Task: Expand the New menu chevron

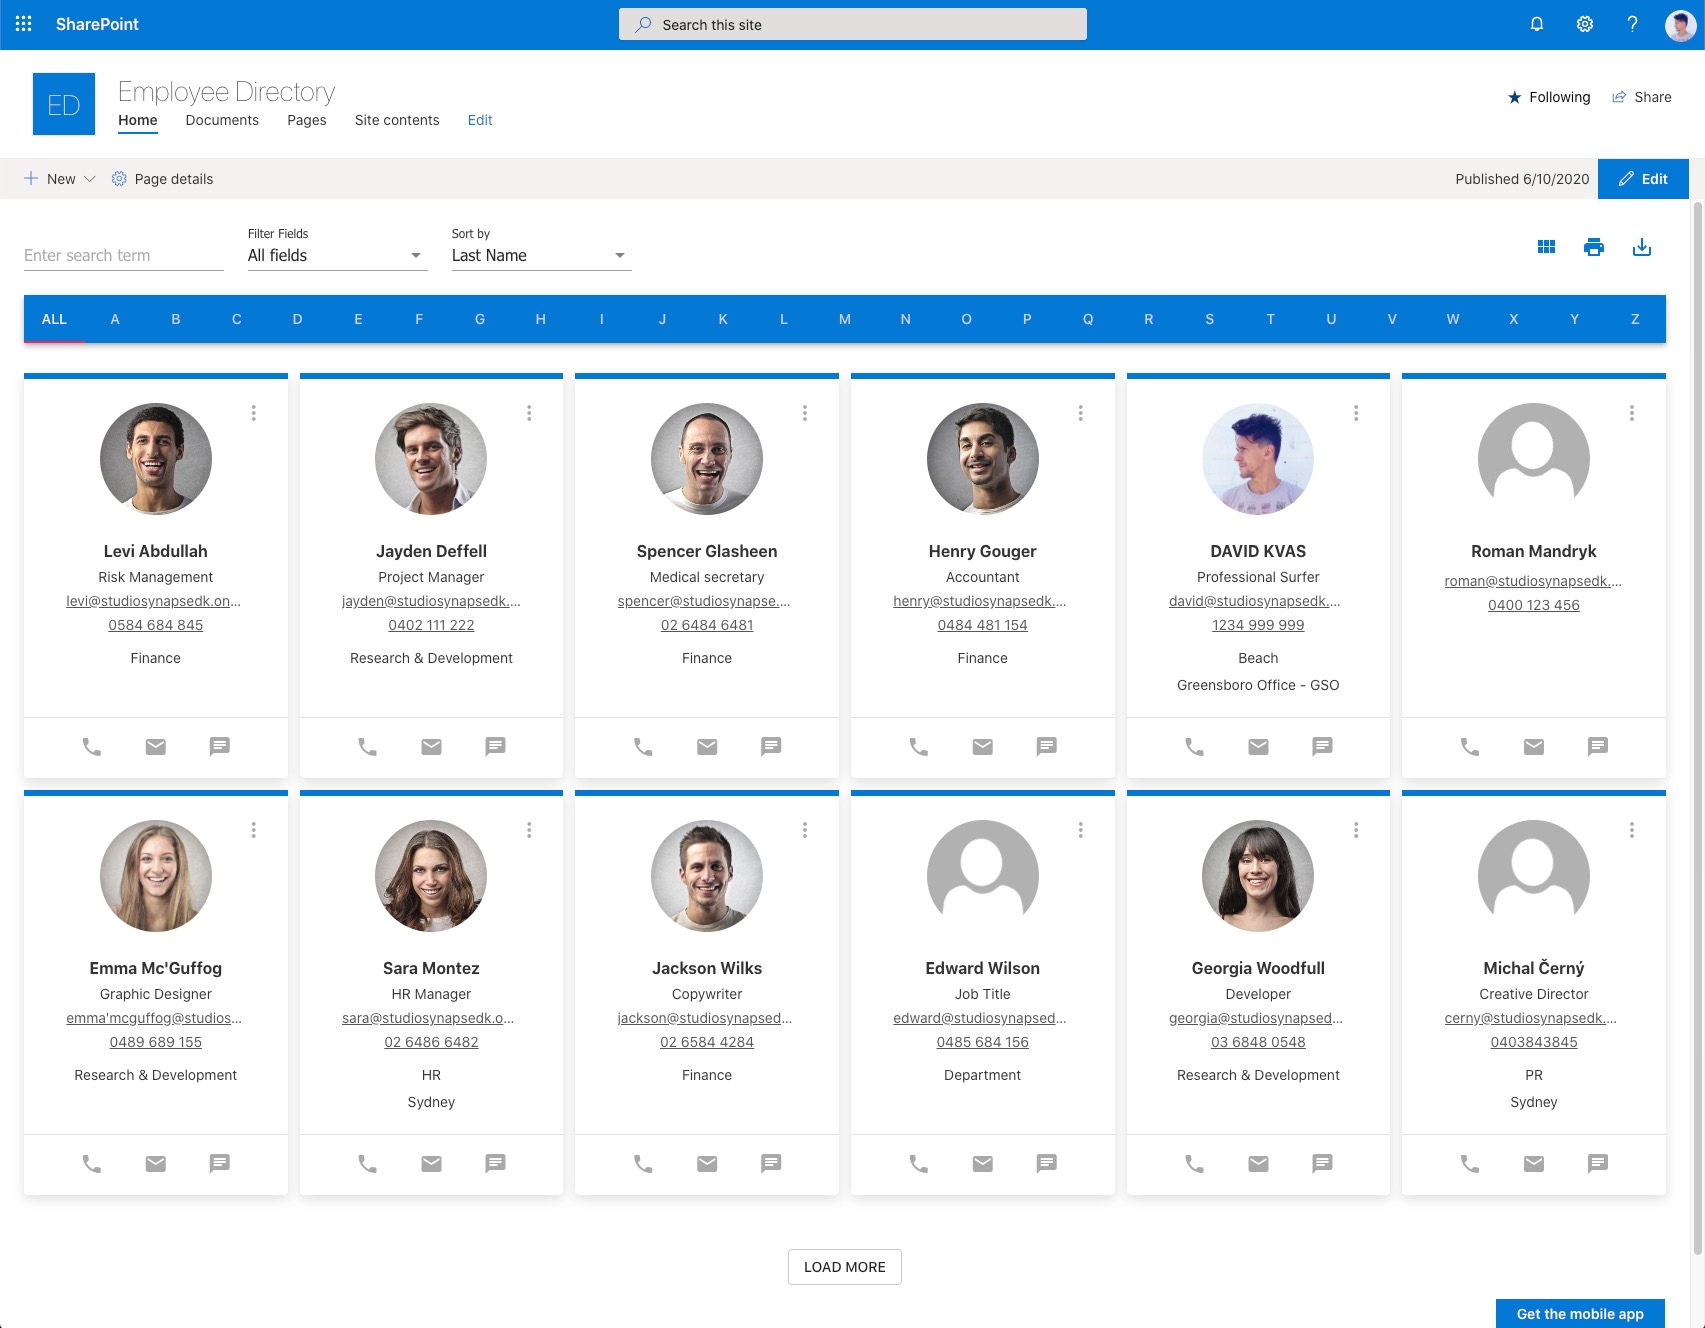Action: pyautogui.click(x=89, y=179)
